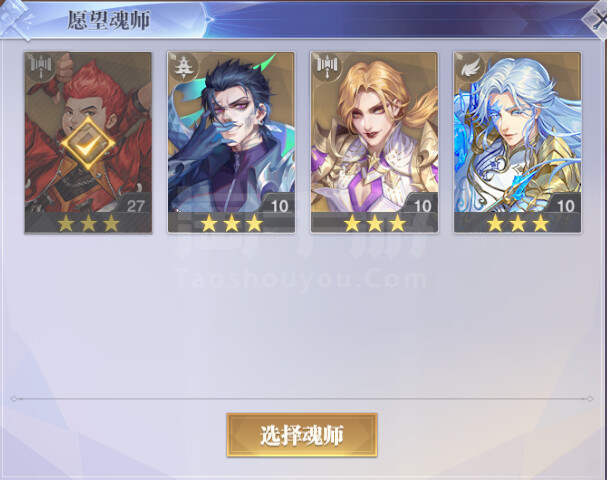The image size is (607, 480).
Task: Click the wing class icon on silver-haired card
Action: click(x=470, y=68)
